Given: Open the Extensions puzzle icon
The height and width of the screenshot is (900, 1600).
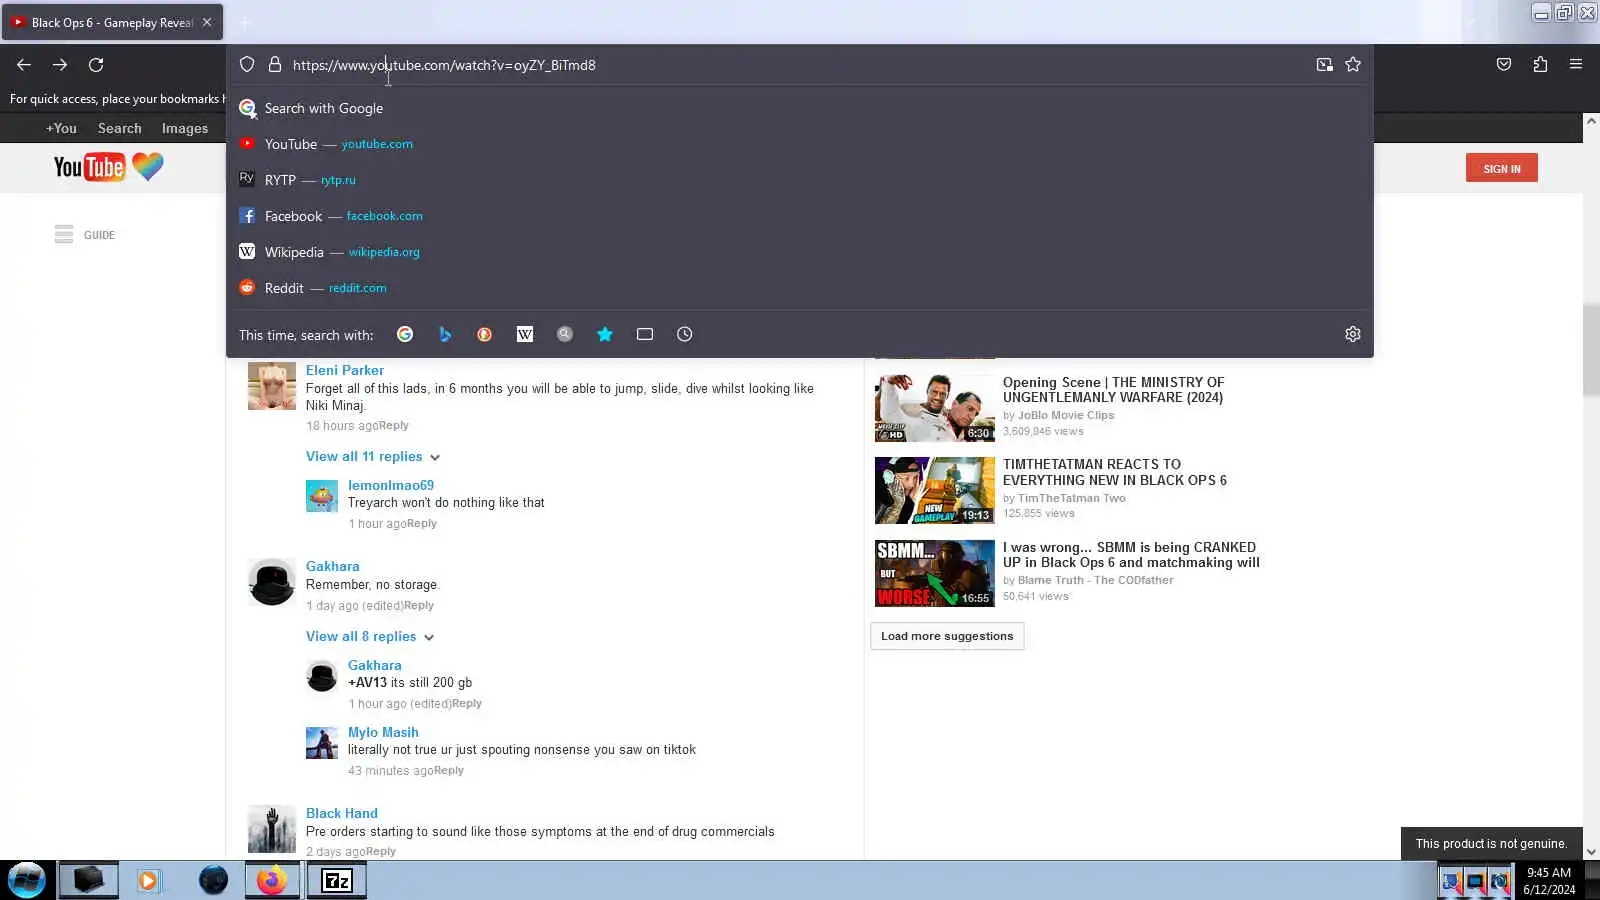Looking at the screenshot, I should pyautogui.click(x=1540, y=65).
